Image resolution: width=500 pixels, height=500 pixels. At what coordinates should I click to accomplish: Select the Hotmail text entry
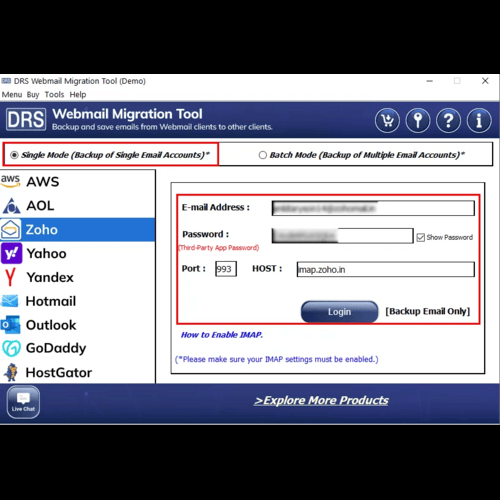51,301
